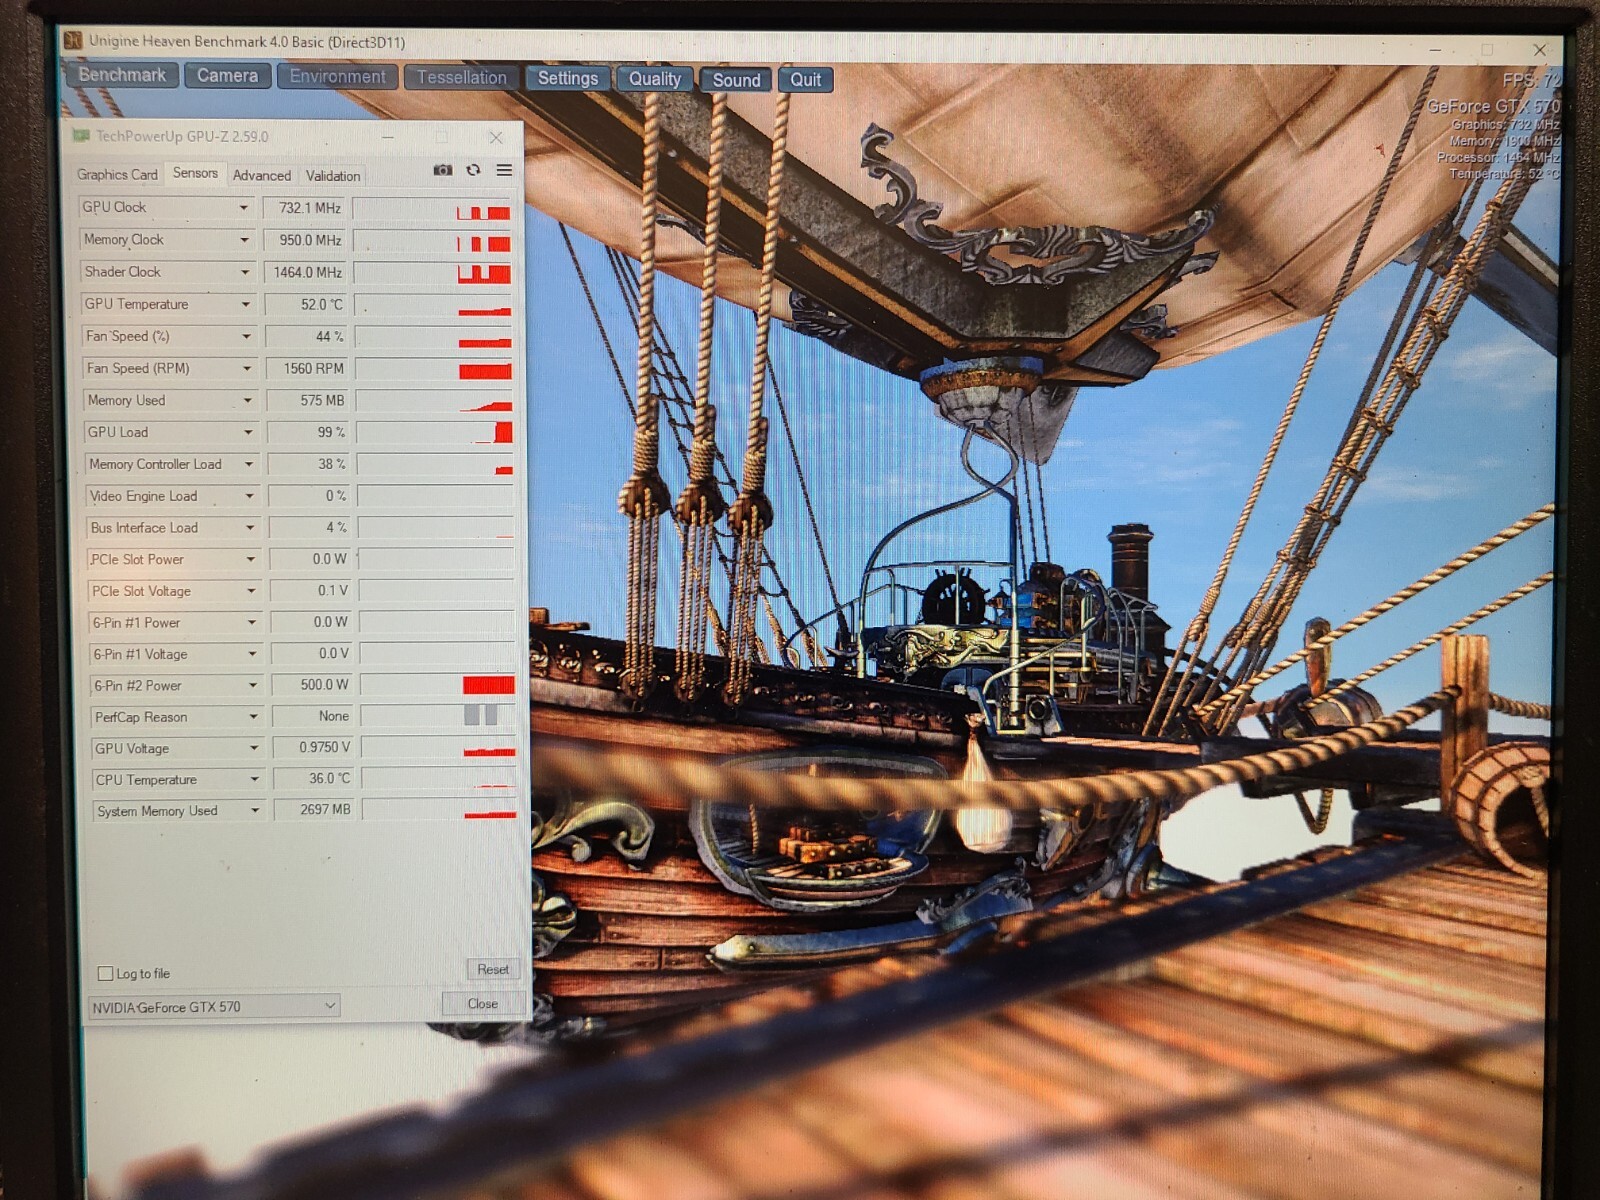Click the Close button in GPU-Z
This screenshot has height=1200, width=1600.
pyautogui.click(x=482, y=1003)
